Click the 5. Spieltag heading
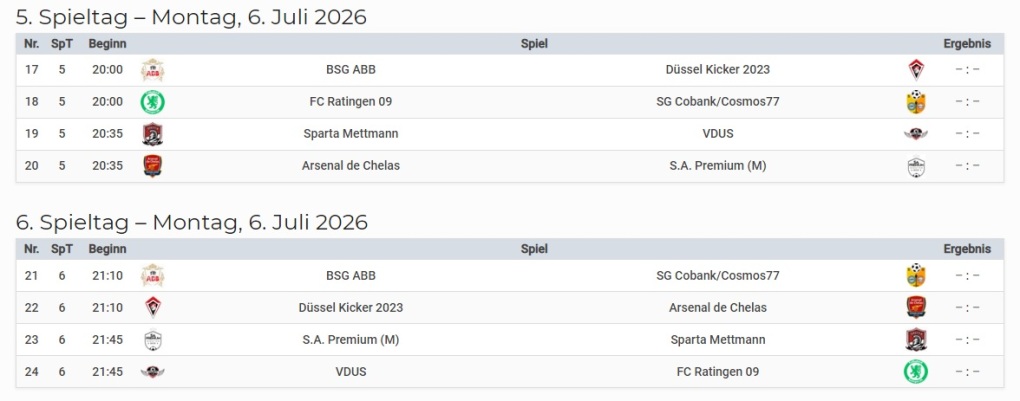The width and height of the screenshot is (1020, 401). (191, 17)
